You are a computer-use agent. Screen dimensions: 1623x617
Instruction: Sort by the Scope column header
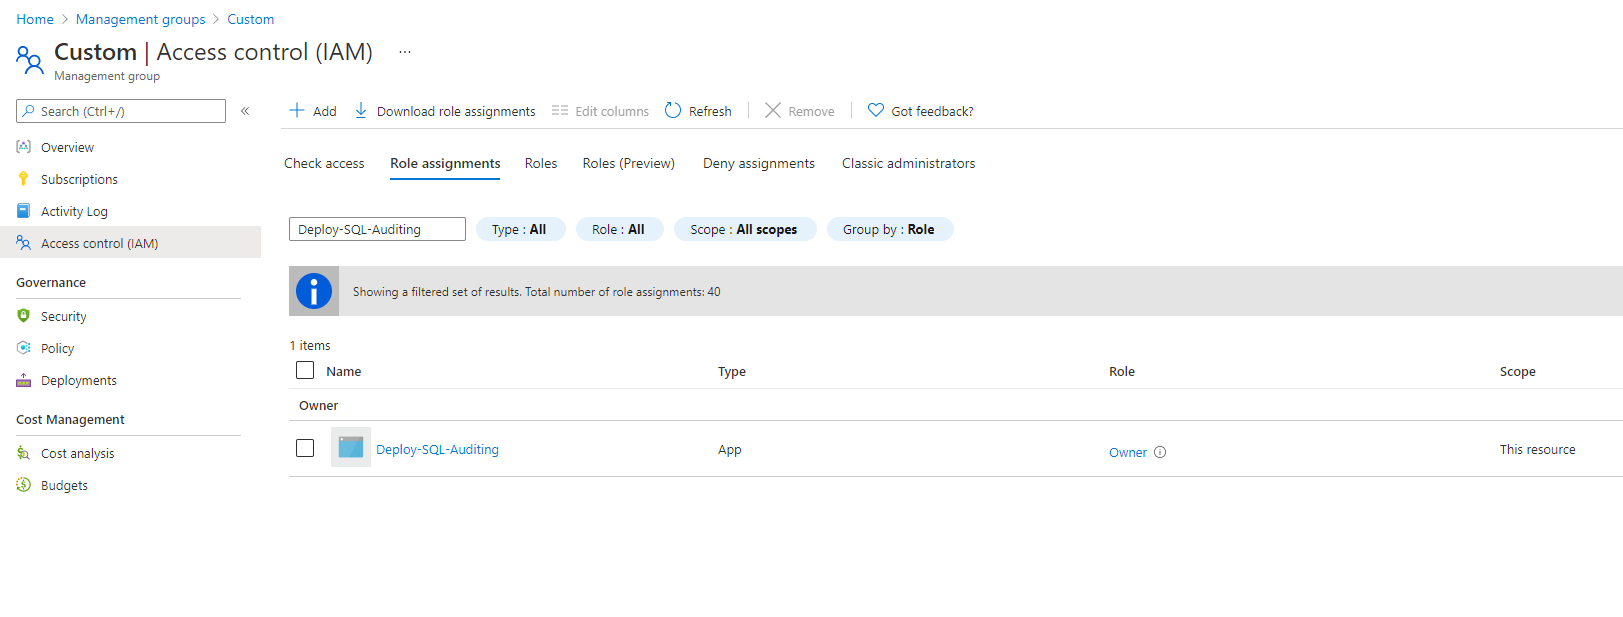point(1518,371)
